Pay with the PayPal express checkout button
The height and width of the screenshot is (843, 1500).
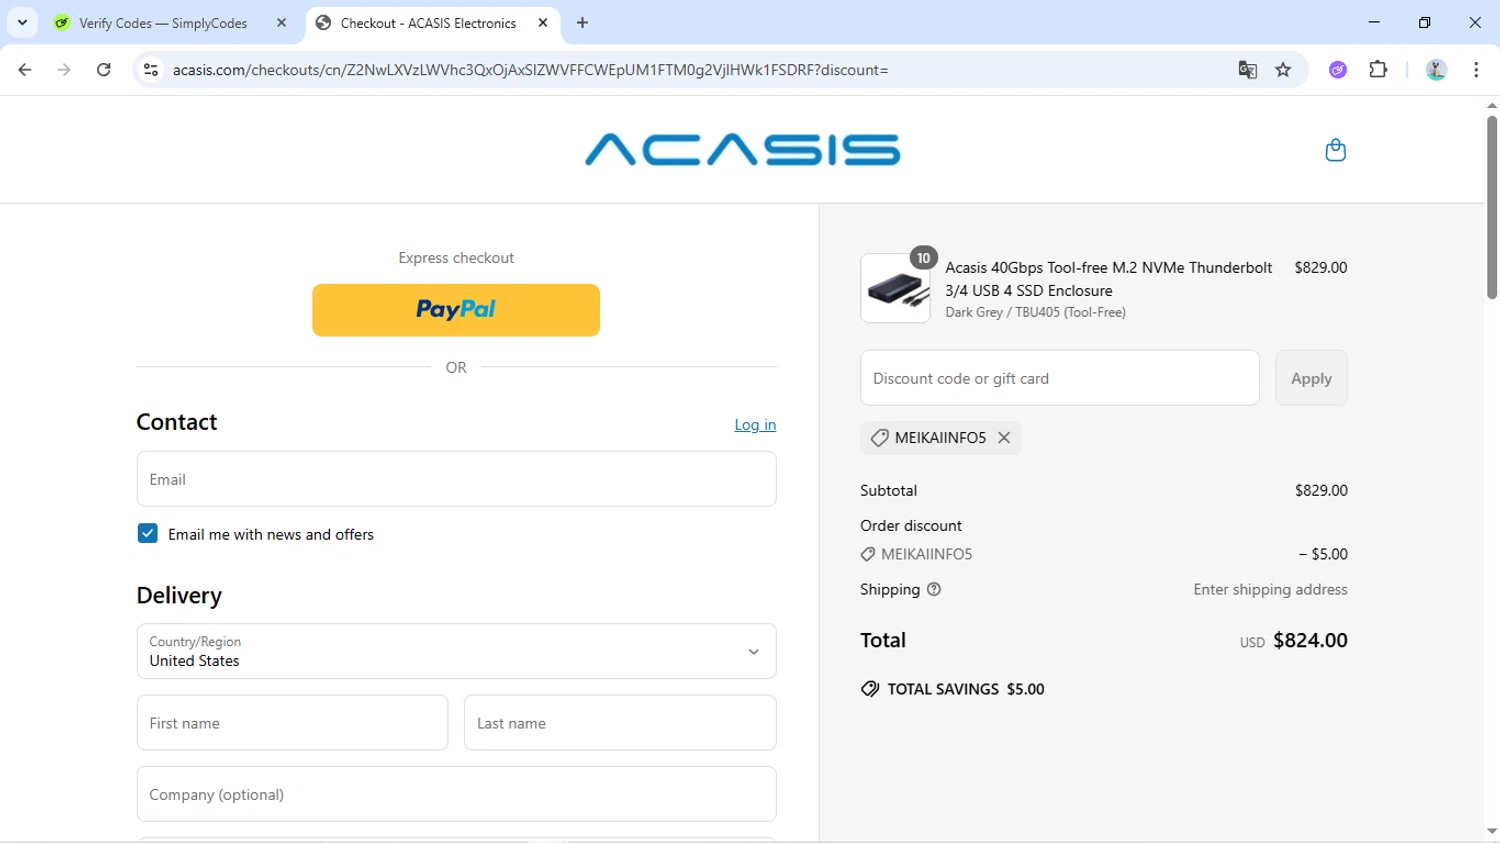tap(456, 310)
